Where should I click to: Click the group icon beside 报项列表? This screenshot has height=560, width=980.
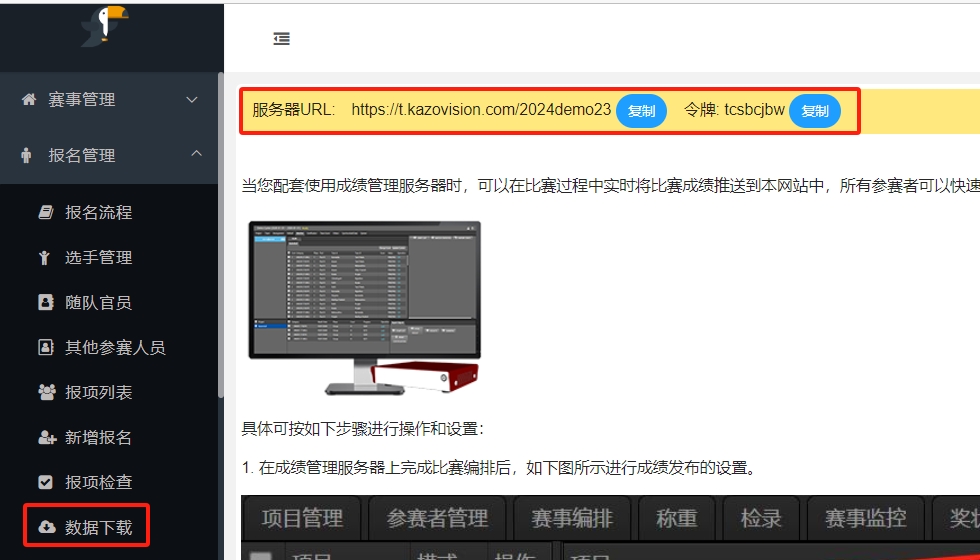[46, 392]
